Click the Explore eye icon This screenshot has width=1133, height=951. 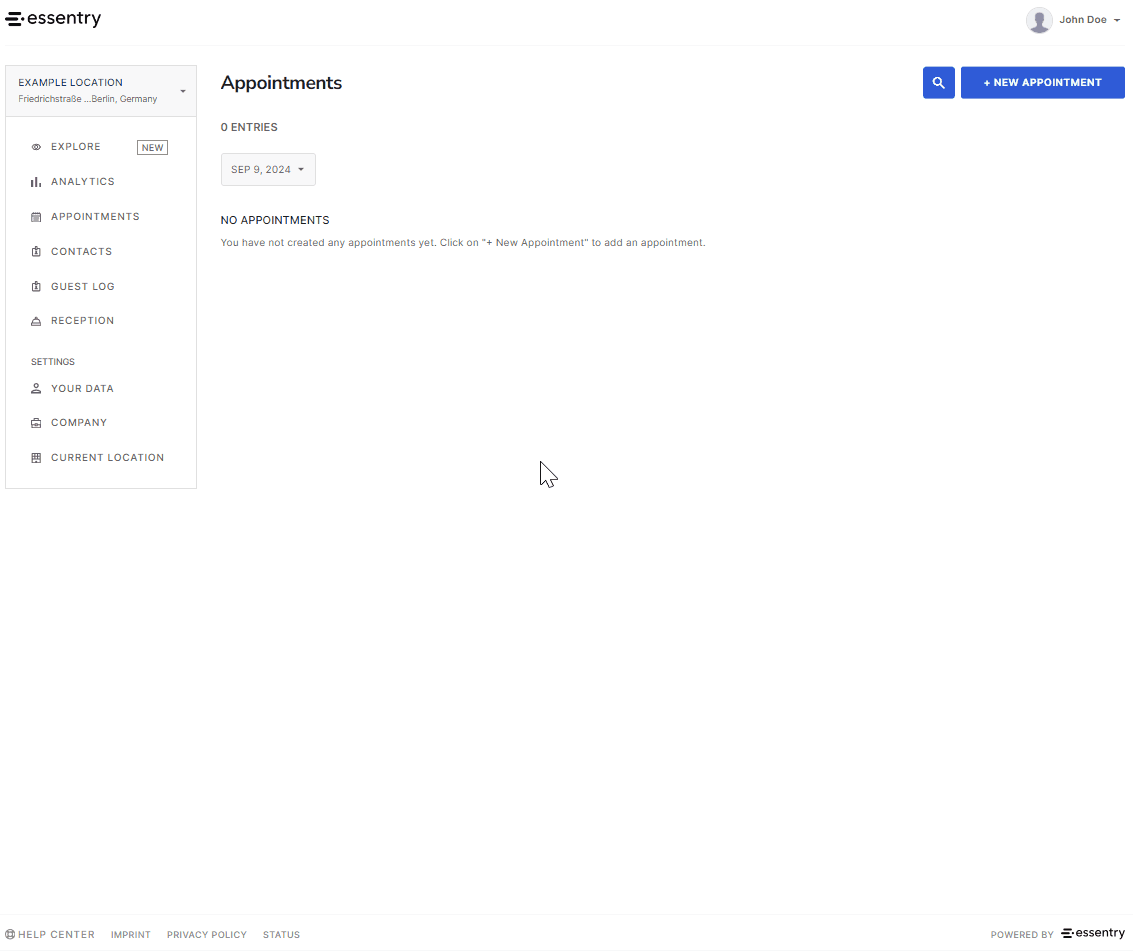[36, 147]
